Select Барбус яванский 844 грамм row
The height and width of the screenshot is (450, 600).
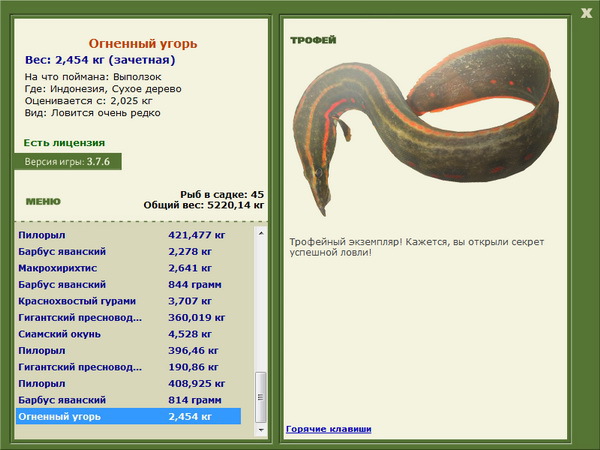(x=129, y=284)
